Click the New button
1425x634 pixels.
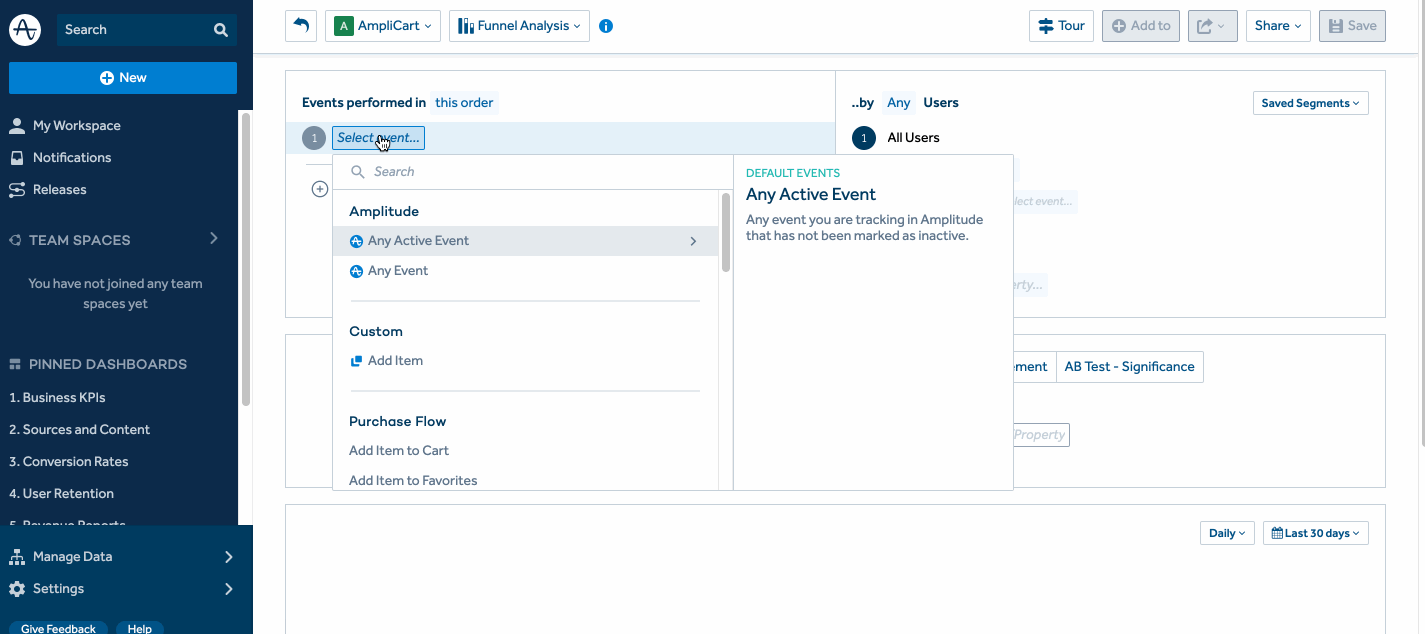point(123,78)
